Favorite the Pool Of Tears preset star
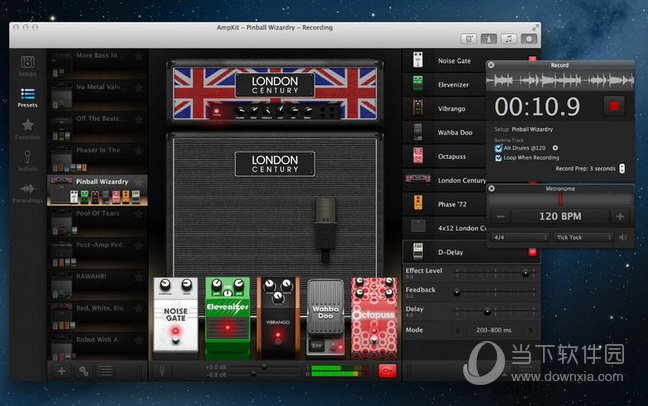 tap(138, 213)
